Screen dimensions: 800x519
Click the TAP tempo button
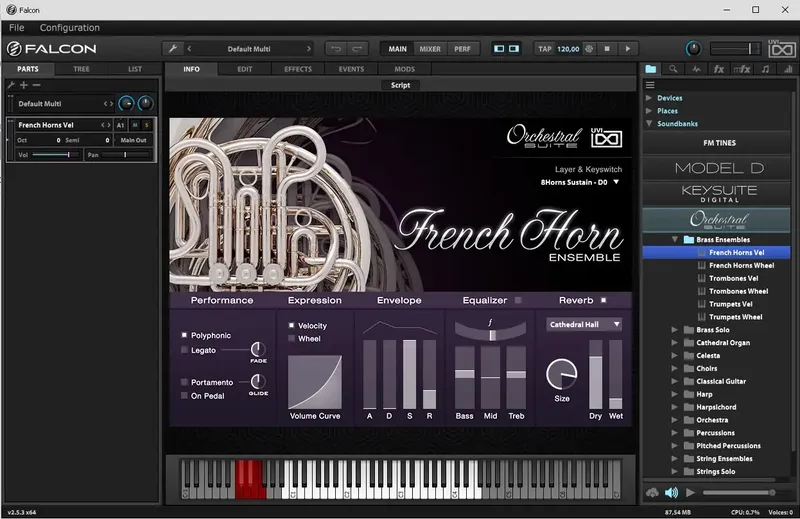point(545,49)
